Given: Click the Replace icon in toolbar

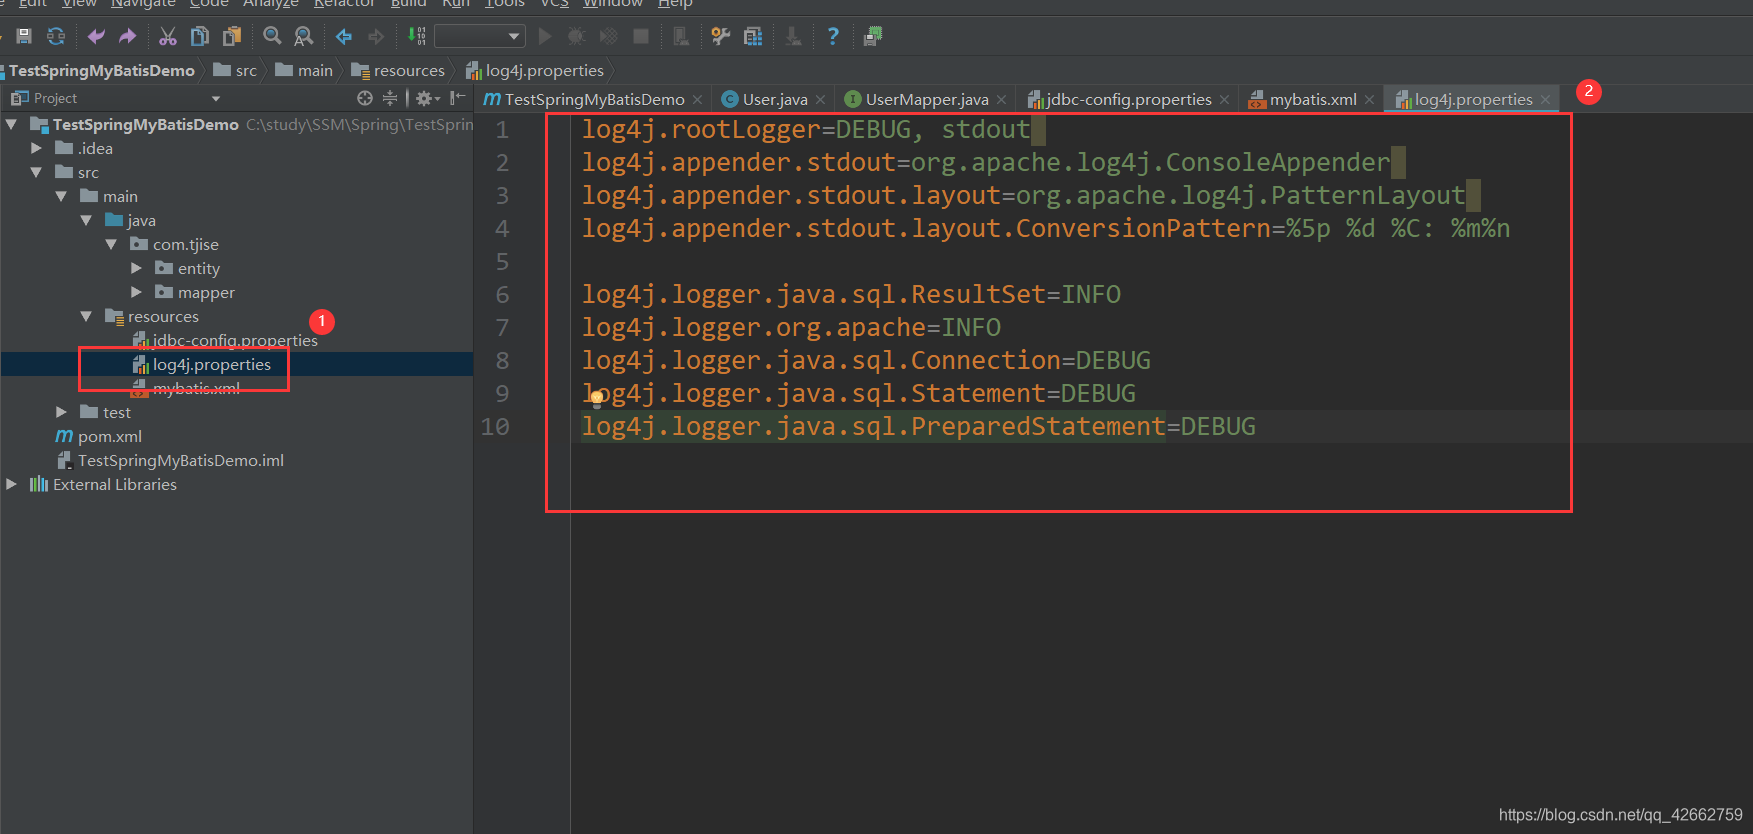Looking at the screenshot, I should [304, 37].
